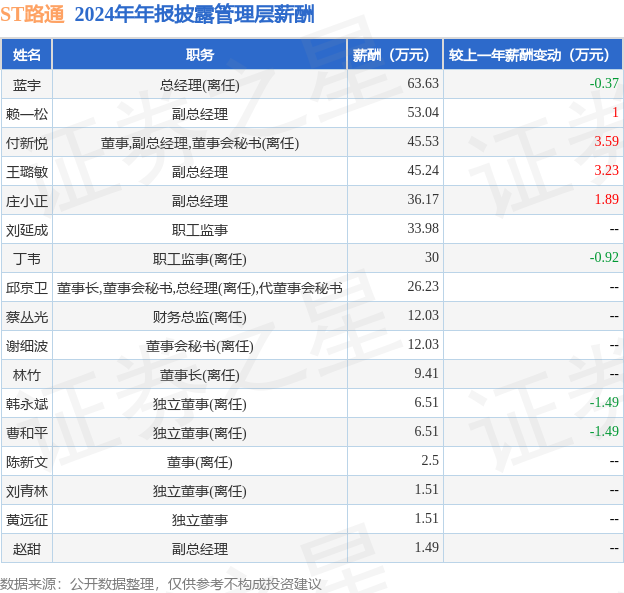Click the 董事长(离任) cell
This screenshot has width=624, height=593.
click(200, 376)
